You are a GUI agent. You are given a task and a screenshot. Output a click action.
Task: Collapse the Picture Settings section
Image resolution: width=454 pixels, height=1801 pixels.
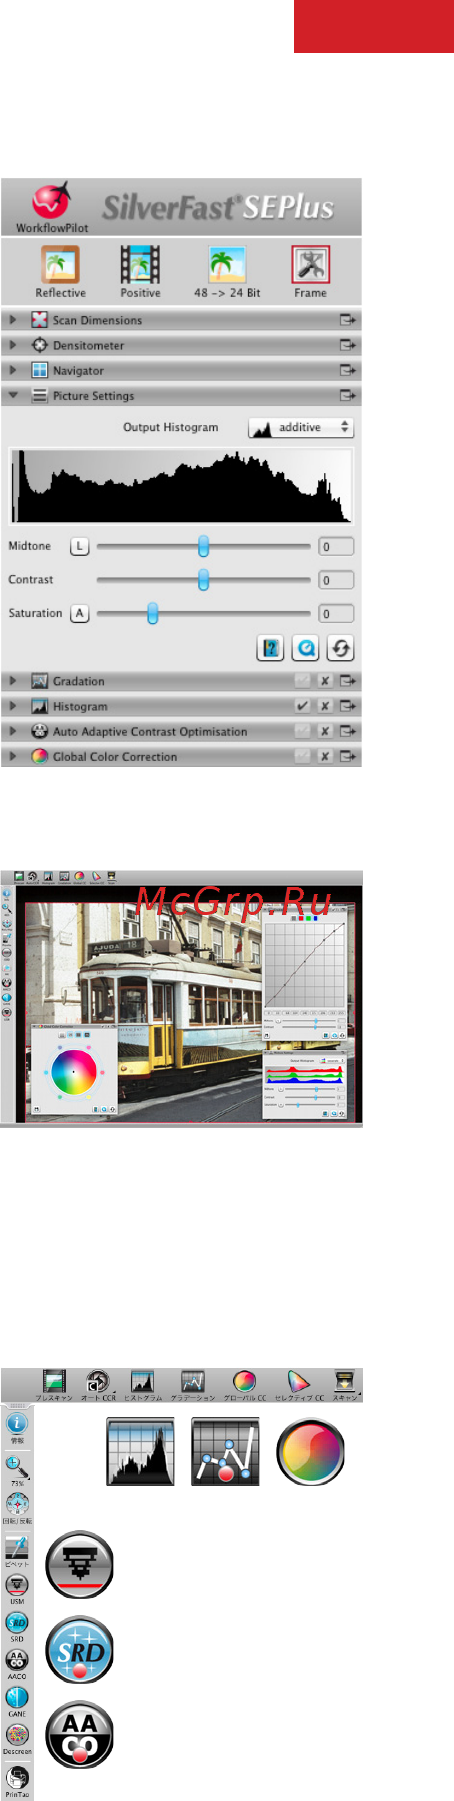point(13,396)
